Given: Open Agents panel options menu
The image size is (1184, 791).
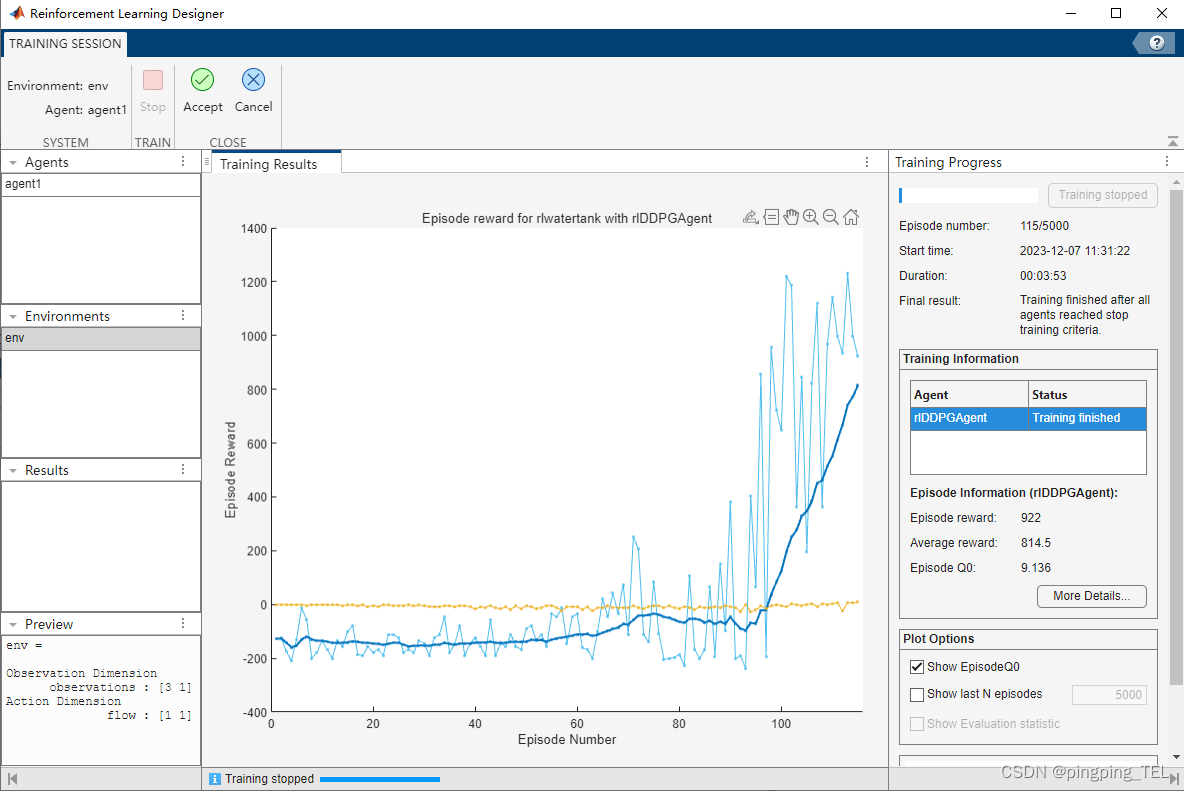Looking at the screenshot, I should pyautogui.click(x=183, y=162).
